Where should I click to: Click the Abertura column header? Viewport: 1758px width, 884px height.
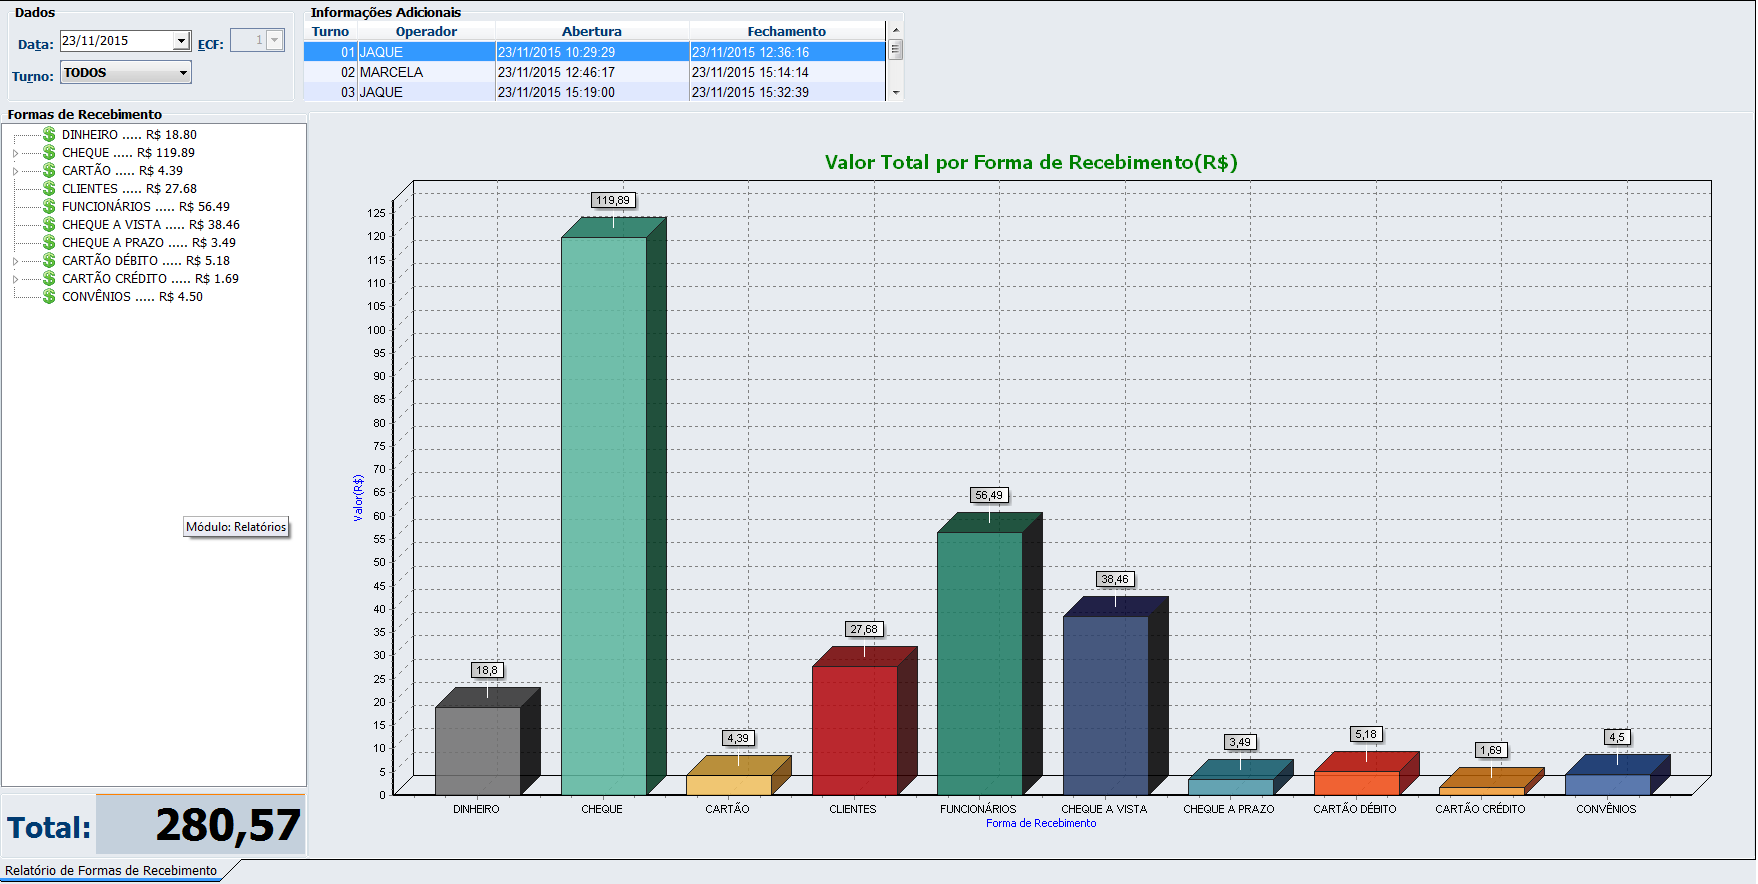pyautogui.click(x=591, y=32)
